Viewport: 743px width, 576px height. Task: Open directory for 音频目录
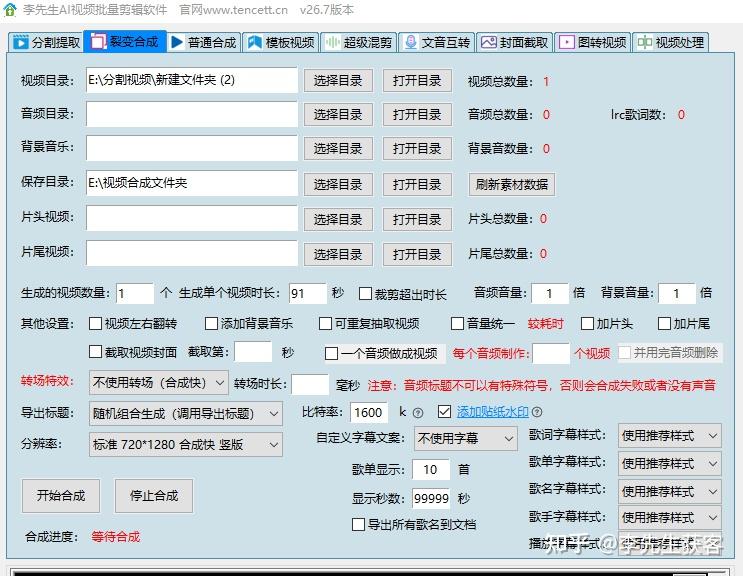pos(417,114)
